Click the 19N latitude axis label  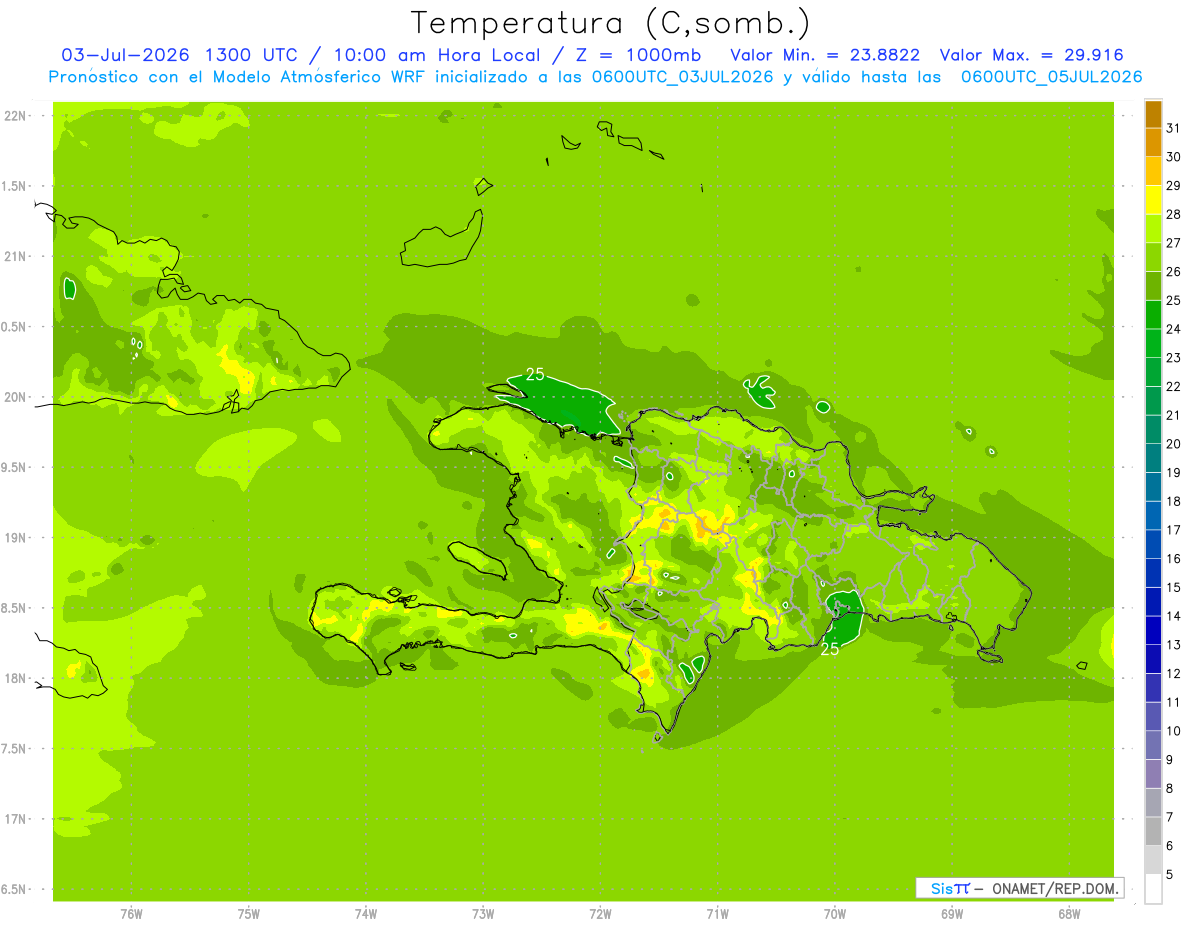pyautogui.click(x=16, y=538)
